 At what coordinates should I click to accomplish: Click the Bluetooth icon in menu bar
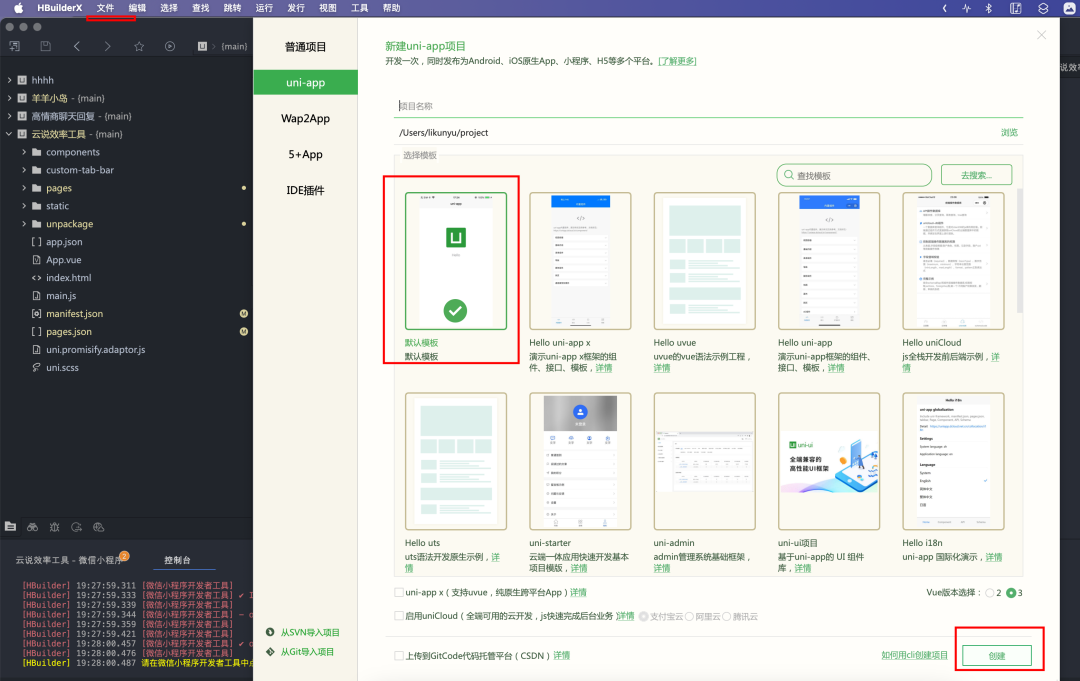point(988,8)
